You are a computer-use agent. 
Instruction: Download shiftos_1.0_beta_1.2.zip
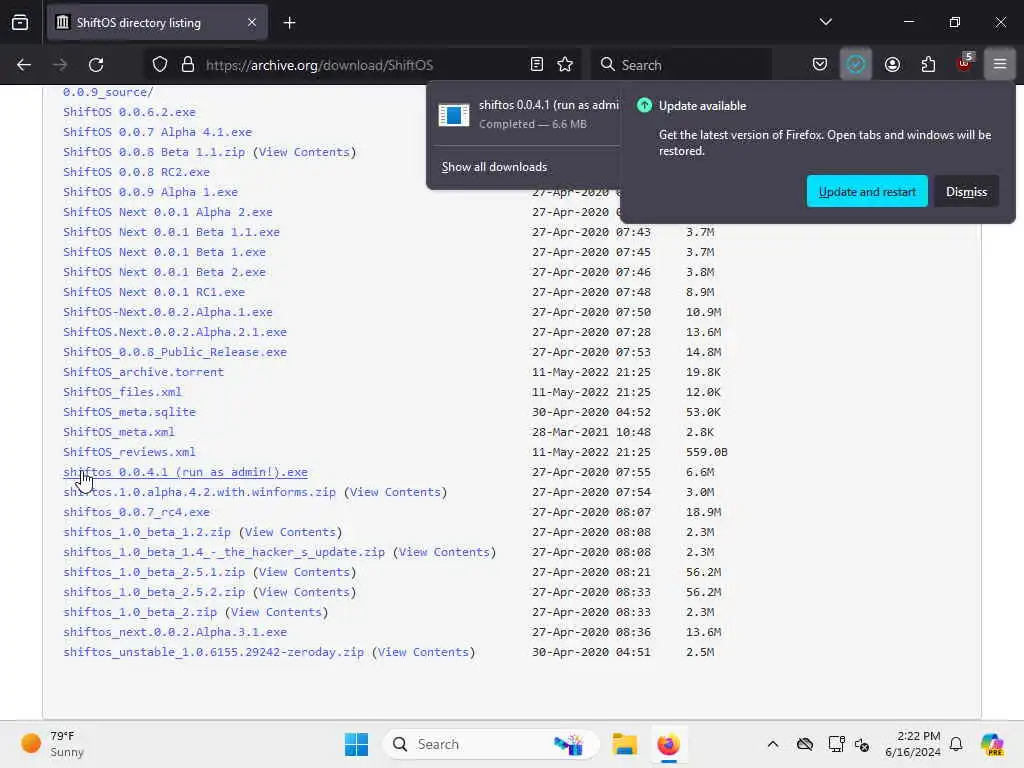click(x=147, y=532)
